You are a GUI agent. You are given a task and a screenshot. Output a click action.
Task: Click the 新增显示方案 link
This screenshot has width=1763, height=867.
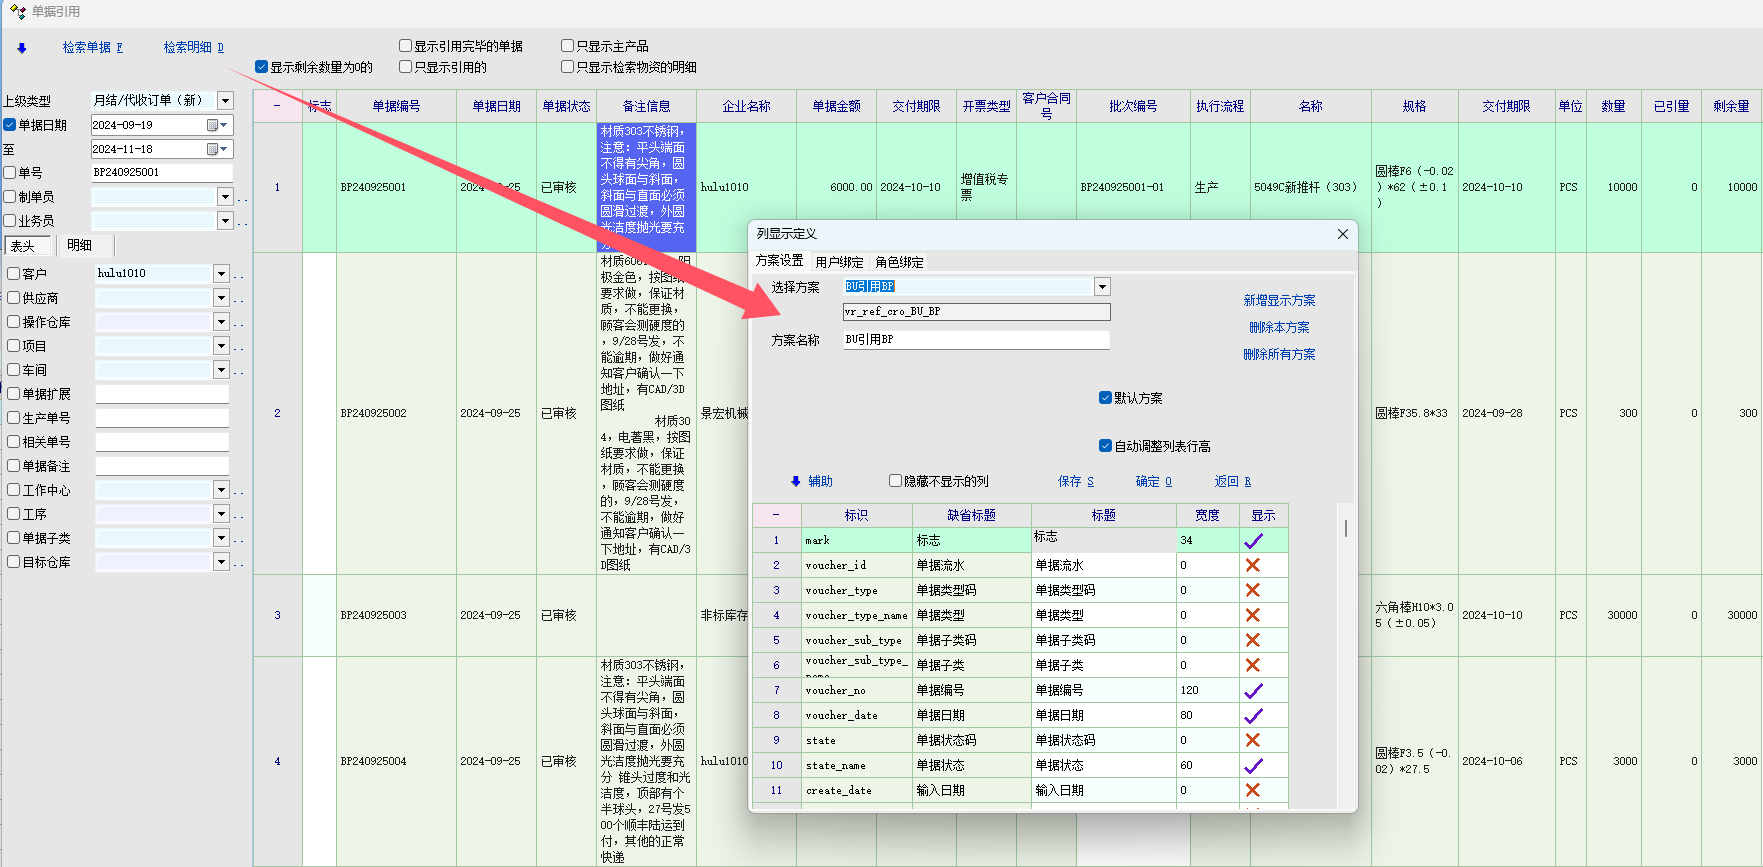pos(1279,300)
